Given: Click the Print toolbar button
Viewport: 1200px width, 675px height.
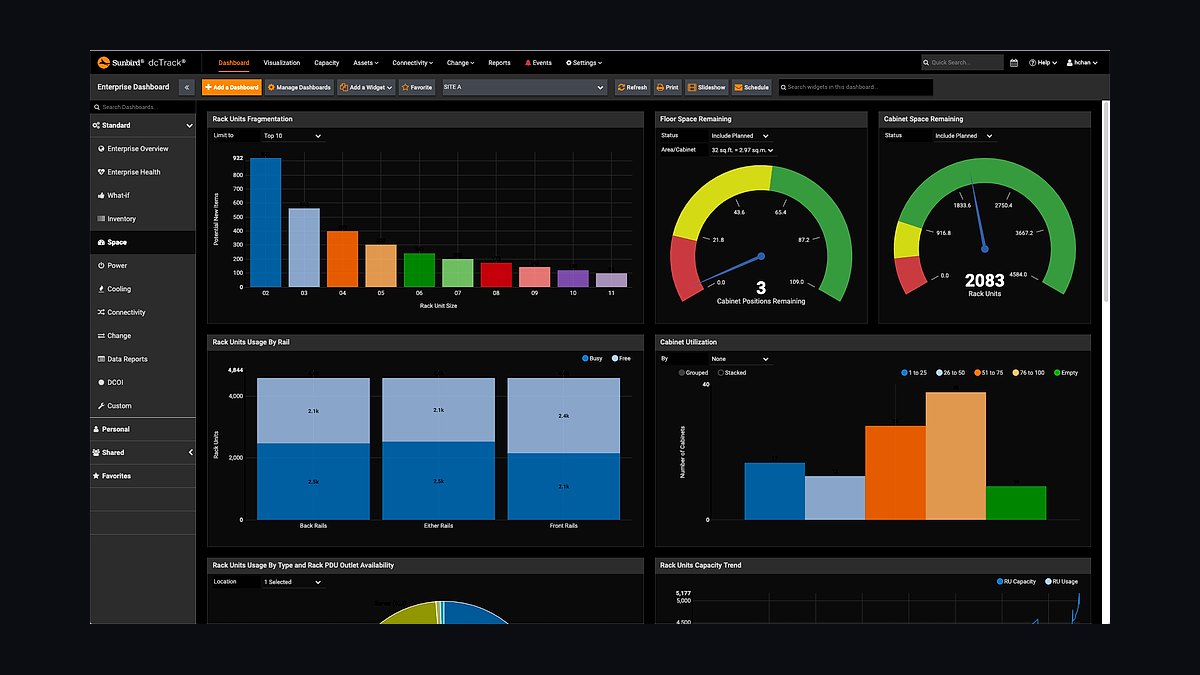Looking at the screenshot, I should coord(669,87).
